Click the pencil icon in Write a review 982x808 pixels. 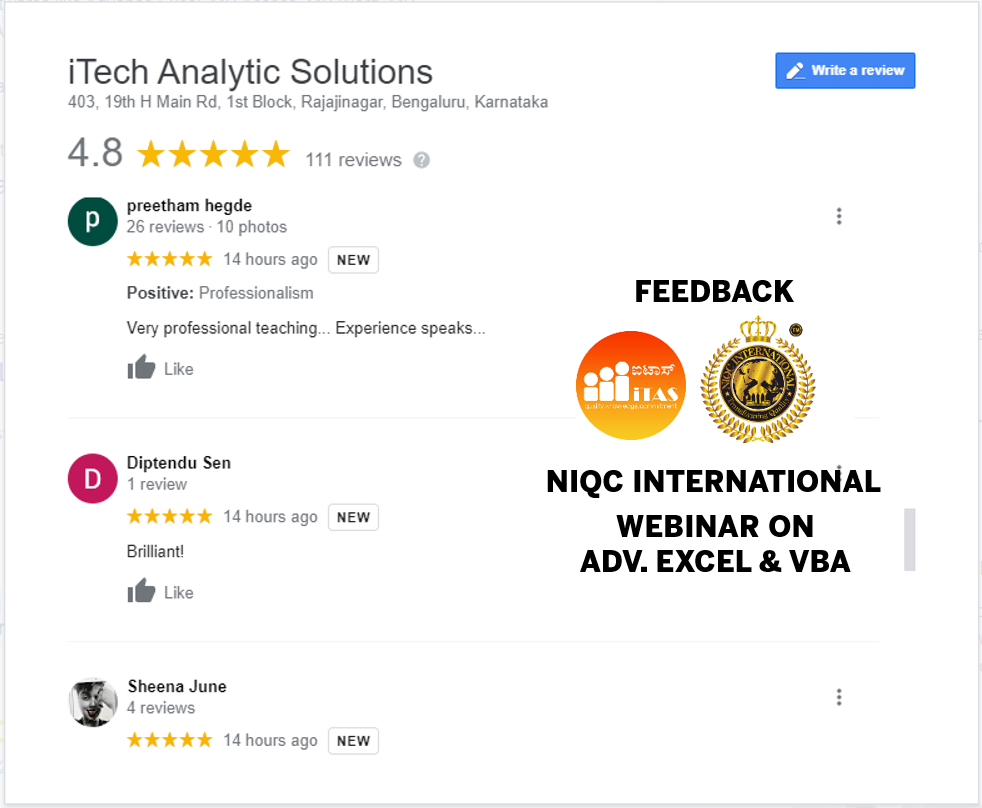tap(795, 71)
